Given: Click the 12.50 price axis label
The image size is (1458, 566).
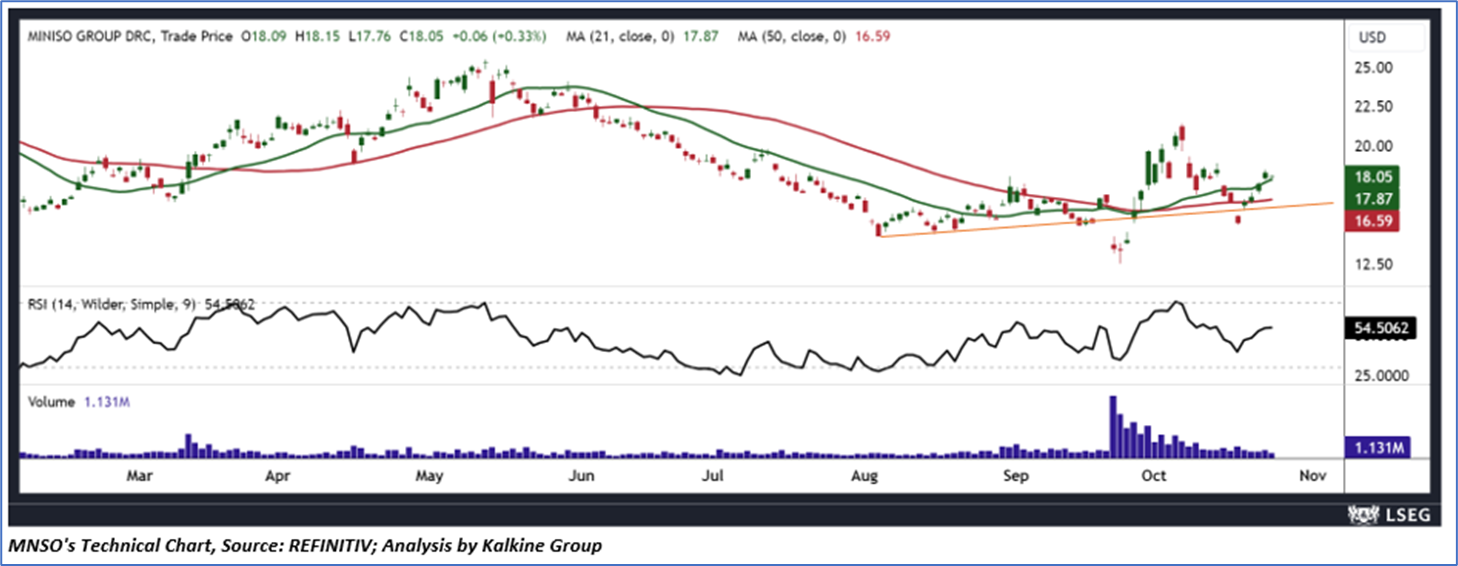Looking at the screenshot, I should 1375,264.
